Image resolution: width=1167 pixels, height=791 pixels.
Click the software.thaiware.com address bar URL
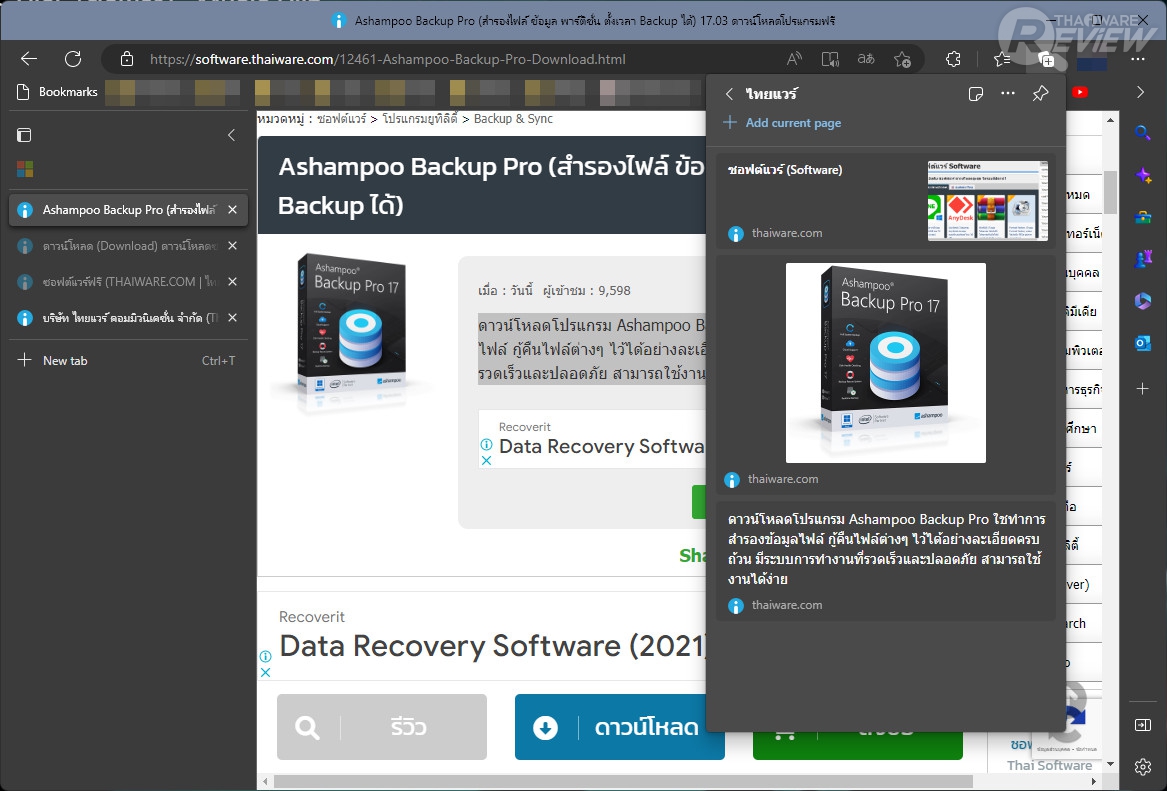click(387, 59)
